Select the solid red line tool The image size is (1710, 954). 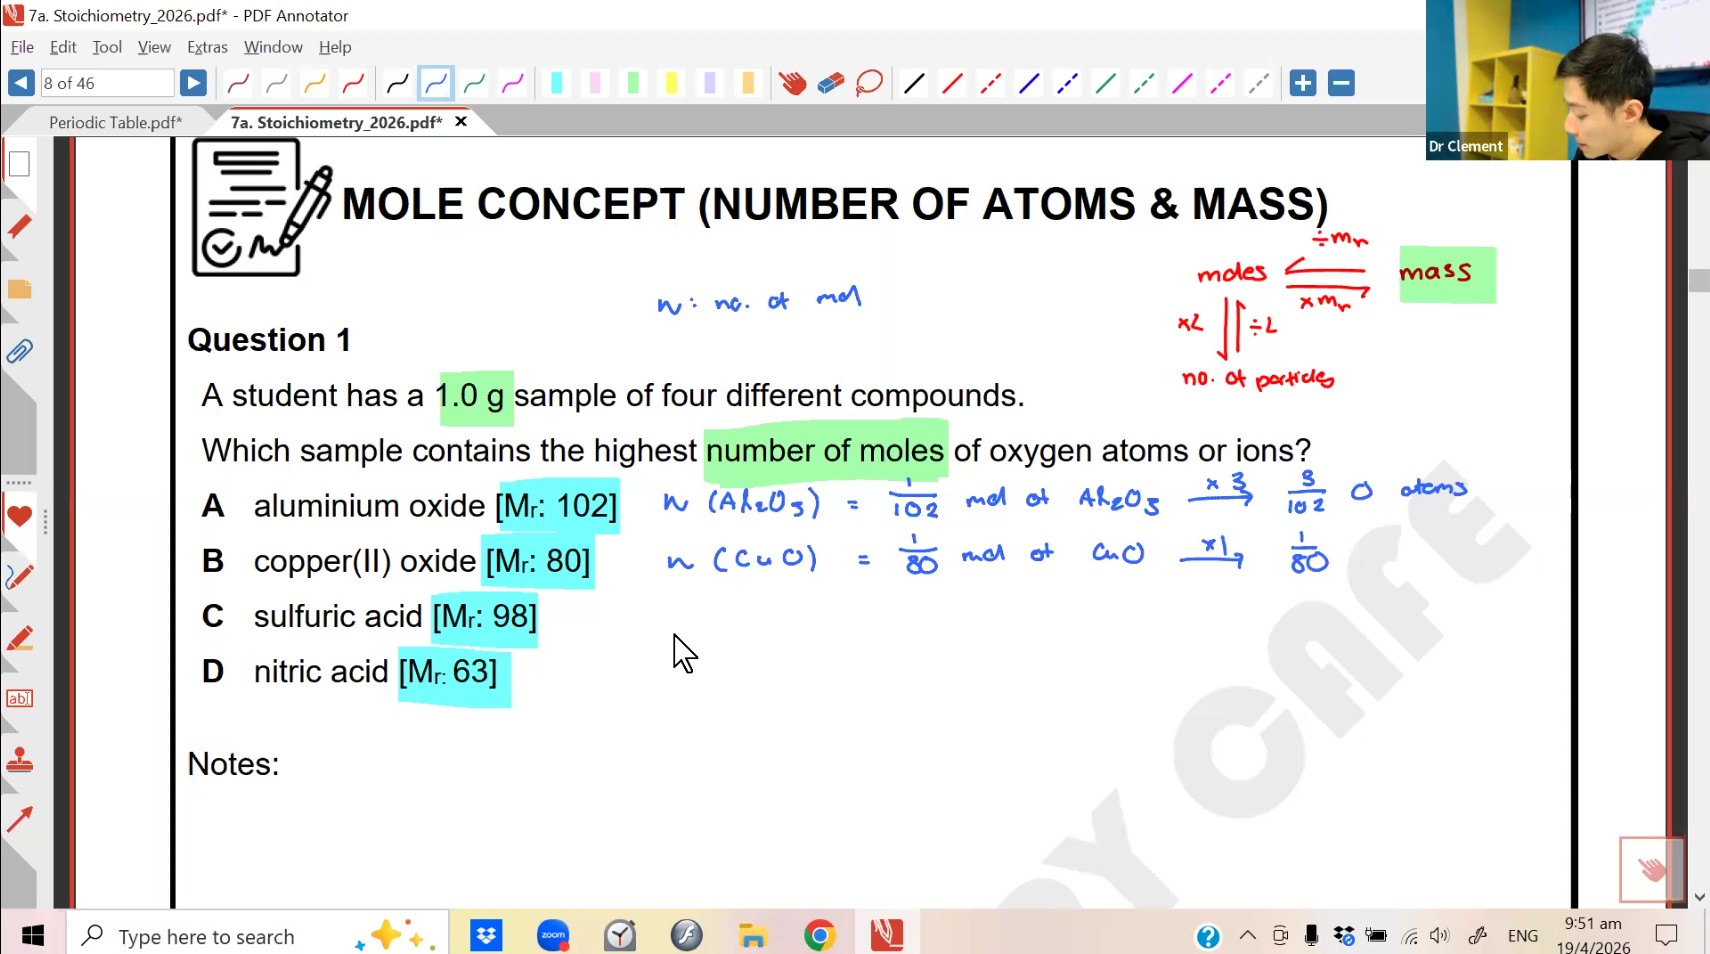click(x=952, y=83)
